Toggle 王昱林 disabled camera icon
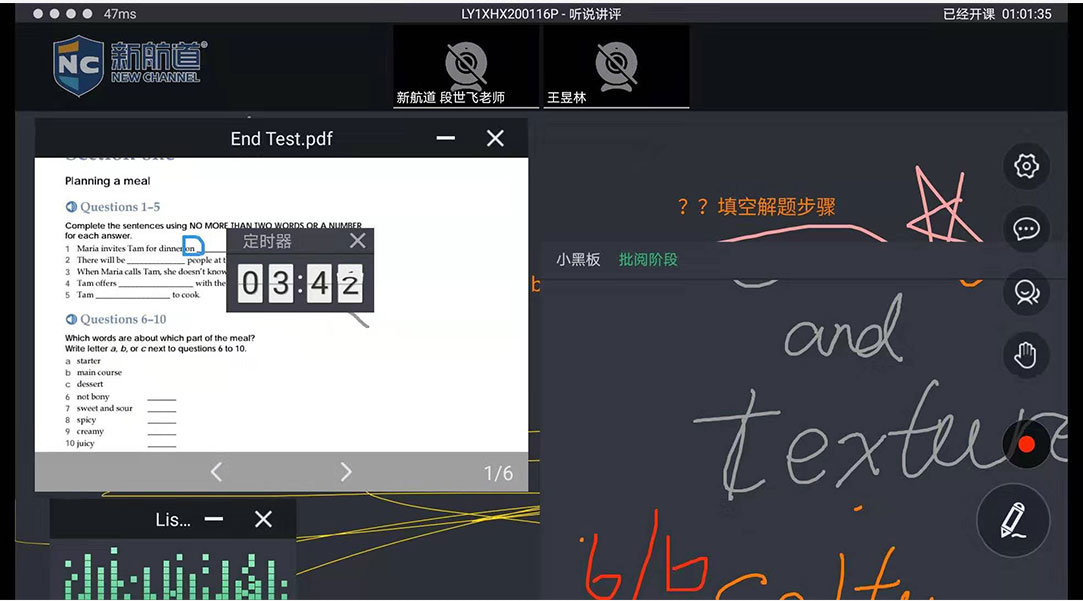This screenshot has width=1083, height=601. [x=616, y=65]
